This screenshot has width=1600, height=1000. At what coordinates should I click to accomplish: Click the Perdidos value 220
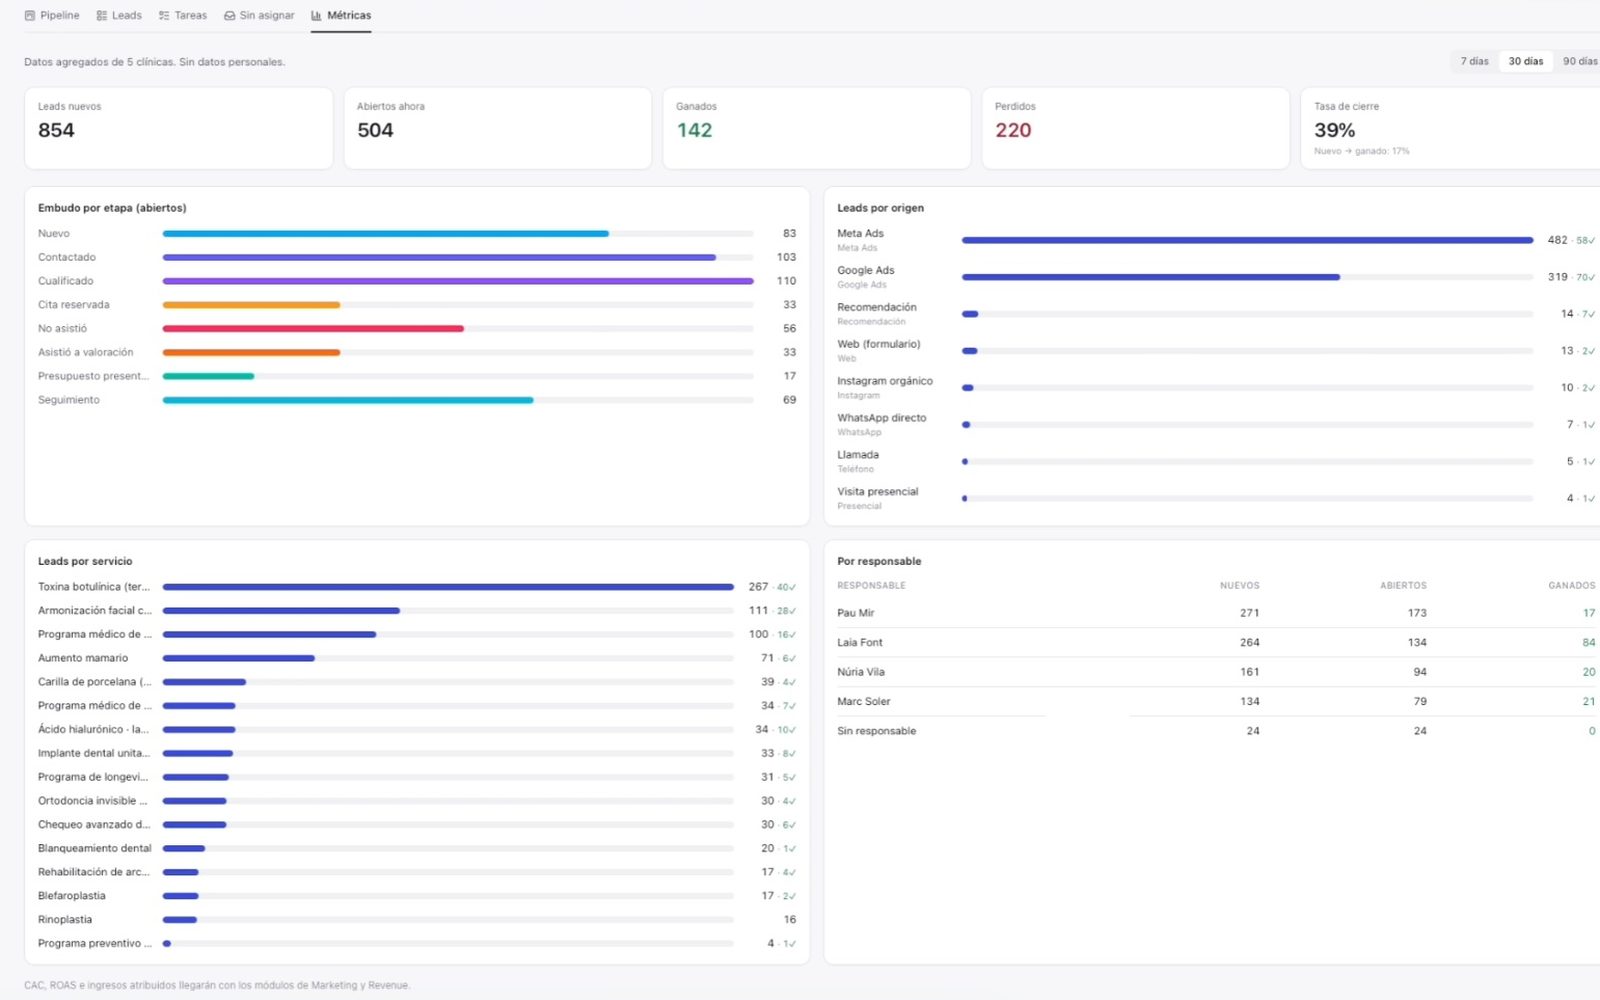(x=1013, y=130)
